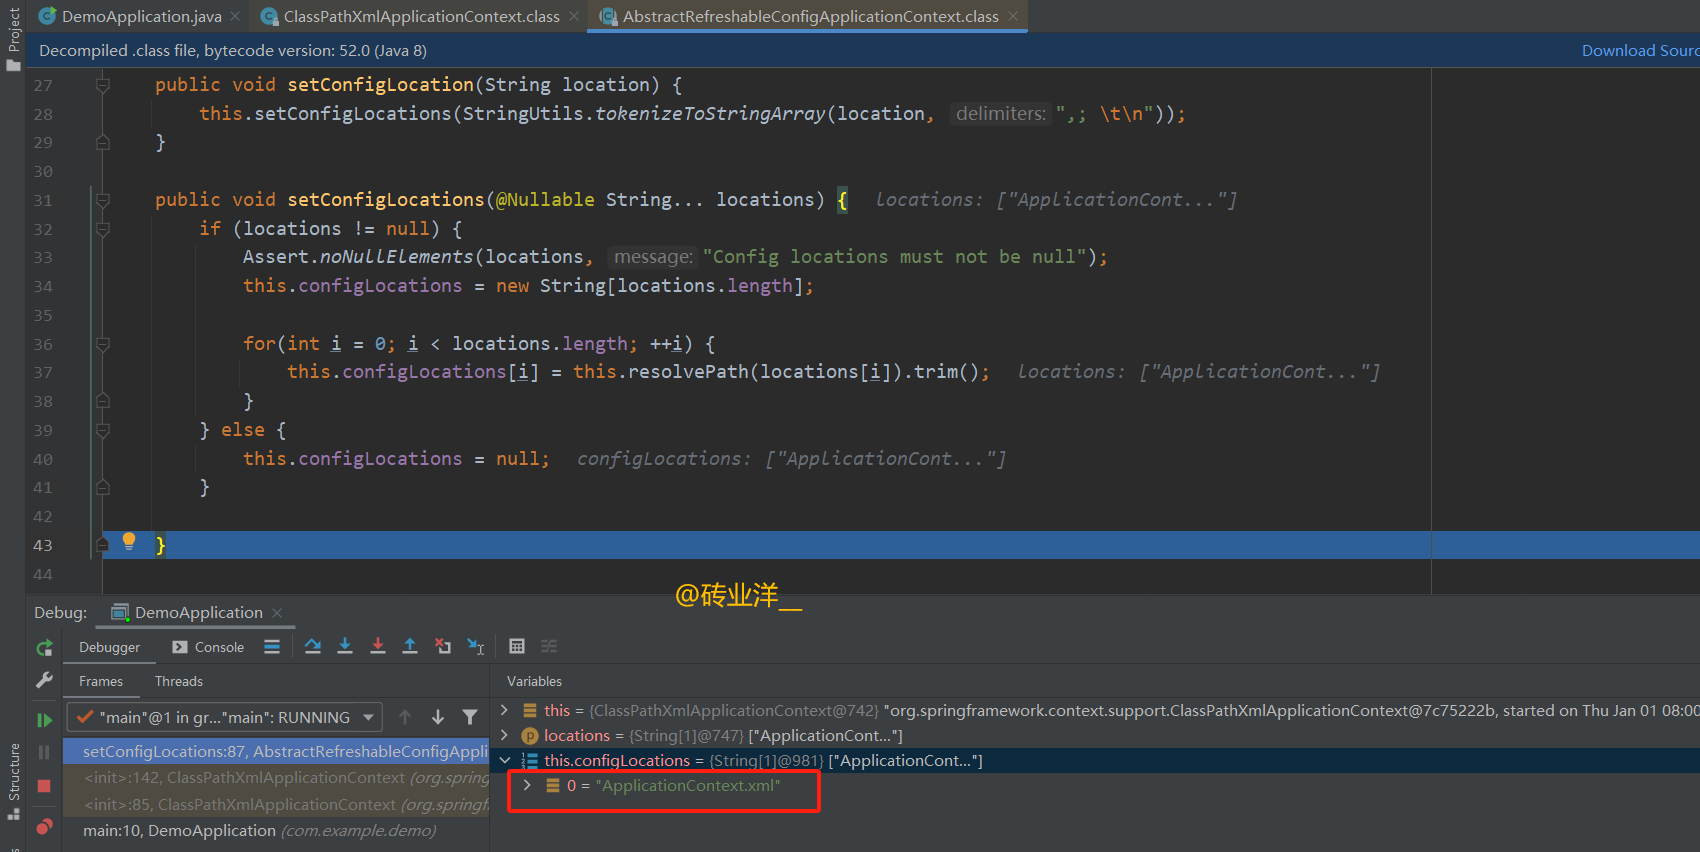1700x852 pixels.
Task: Expand the 0 = "ApplicationContext.xml" element
Action: (527, 785)
